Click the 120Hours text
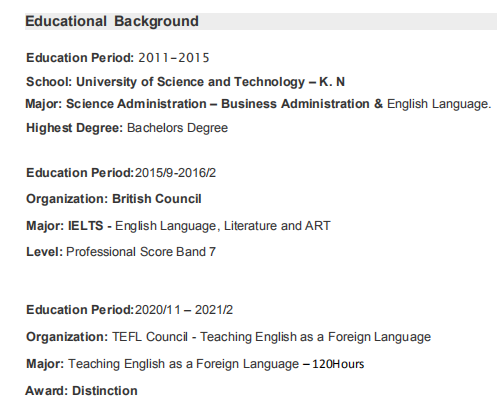 (x=338, y=364)
